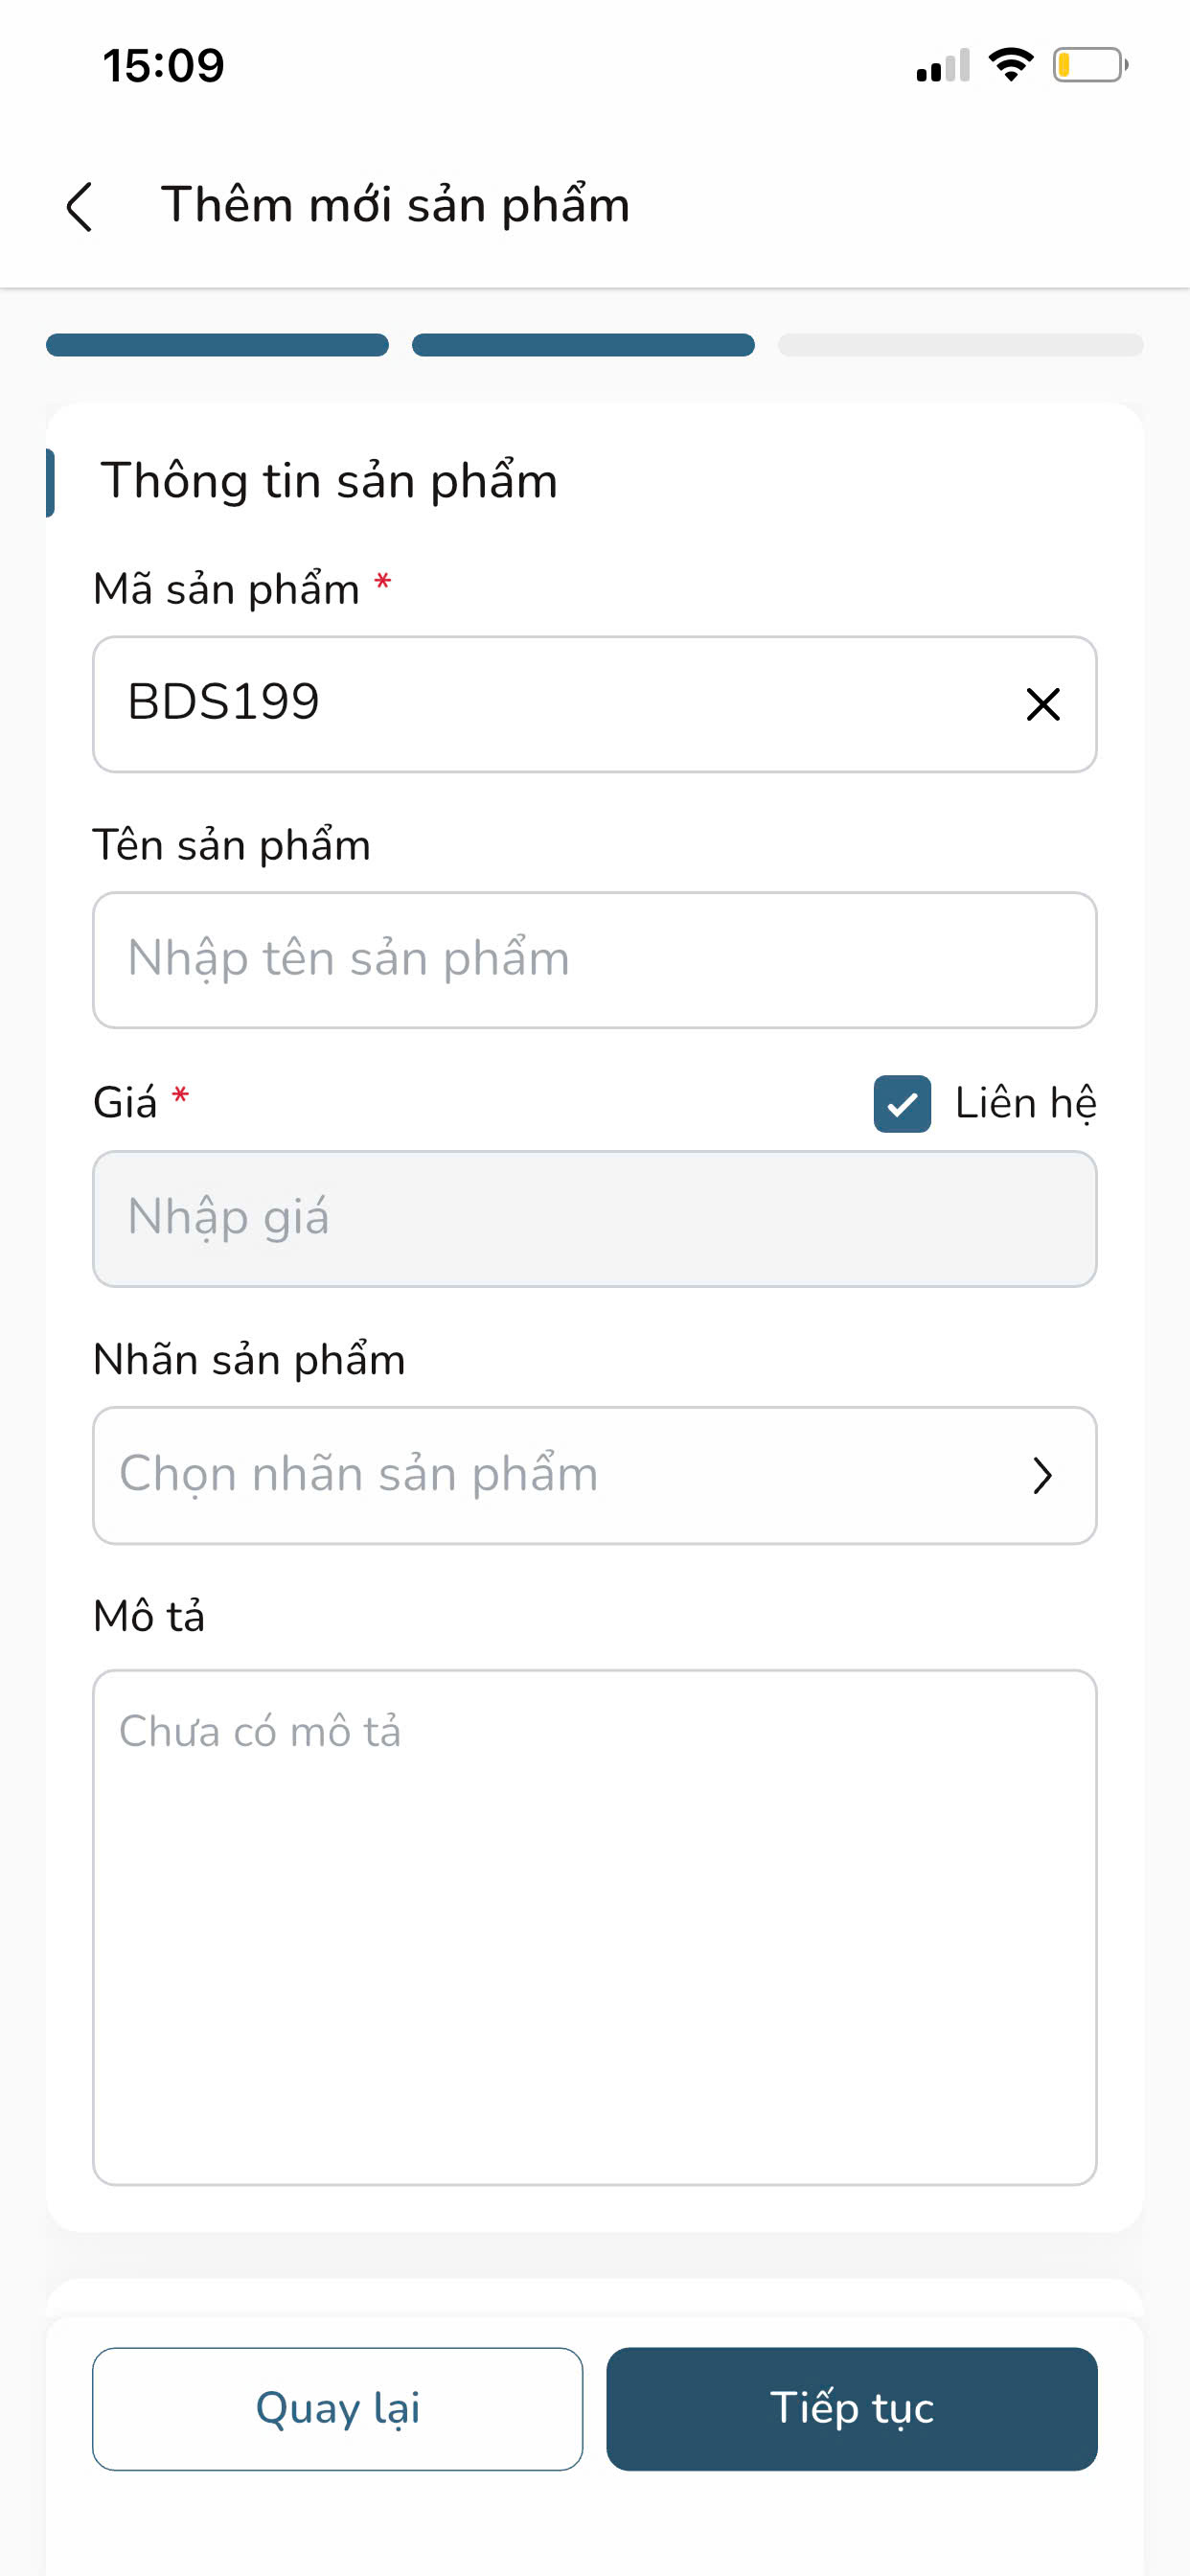Open the Chọn nhãn sản phẩm selector
The height and width of the screenshot is (2576, 1190).
click(560, 1475)
